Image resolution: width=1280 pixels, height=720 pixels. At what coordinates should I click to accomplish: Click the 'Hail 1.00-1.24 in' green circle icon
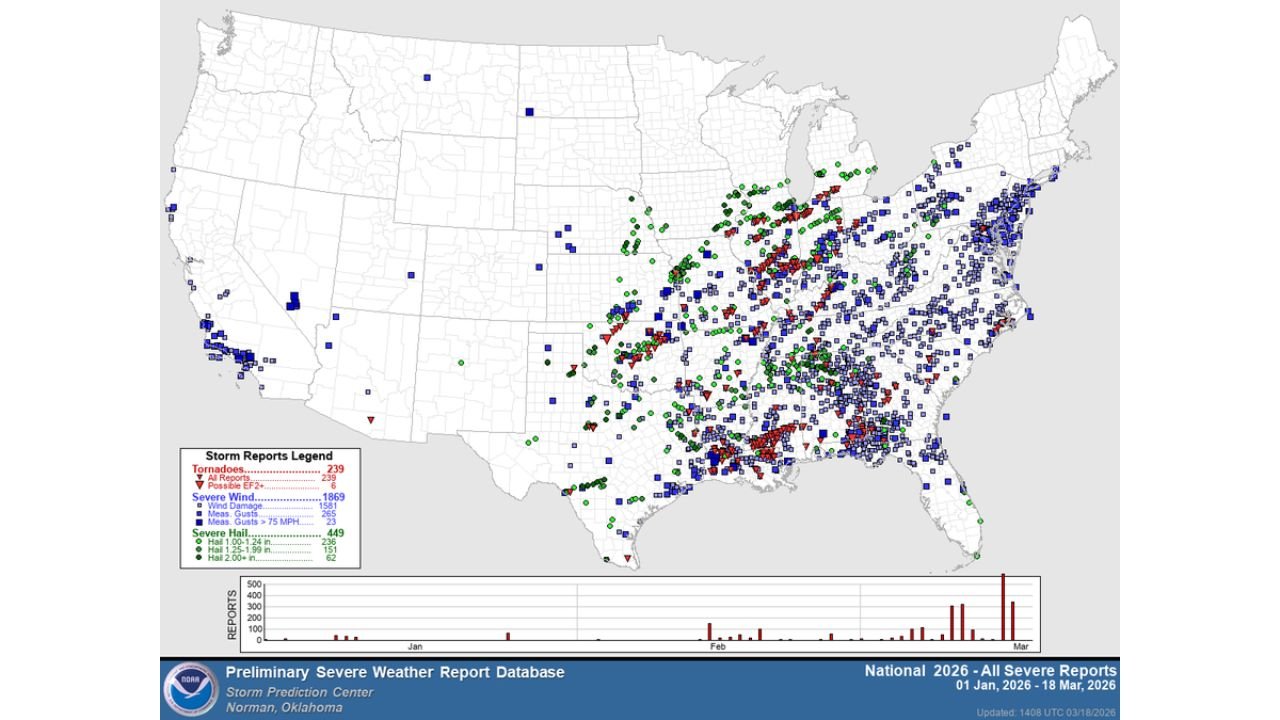tap(201, 542)
